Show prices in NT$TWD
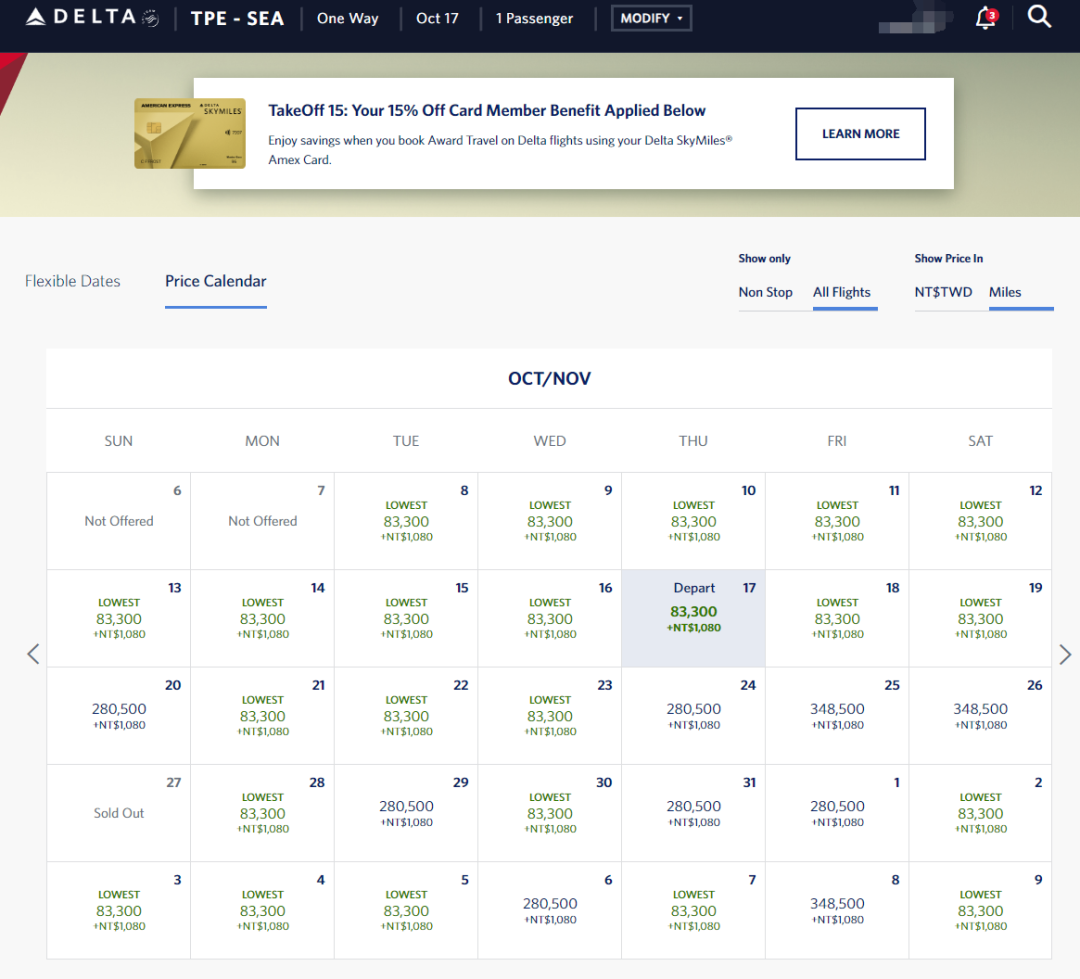 click(944, 292)
